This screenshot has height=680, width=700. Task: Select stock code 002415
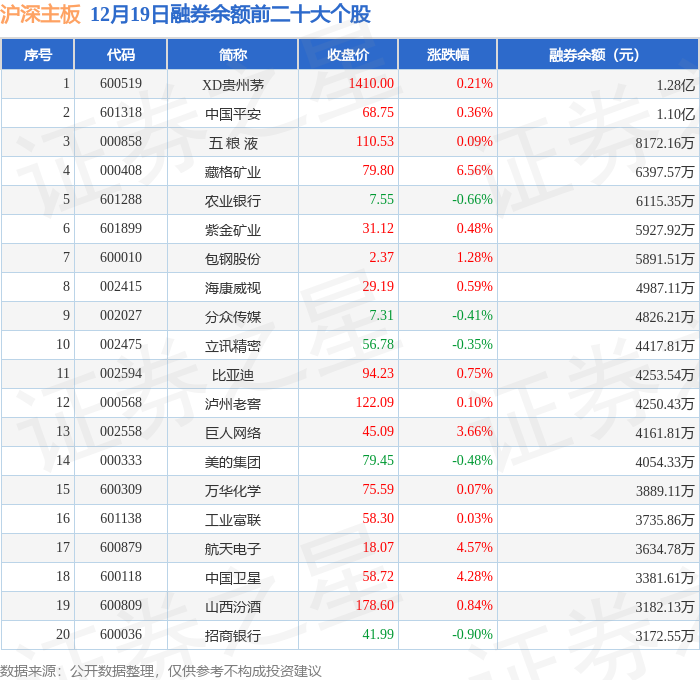pos(121,287)
